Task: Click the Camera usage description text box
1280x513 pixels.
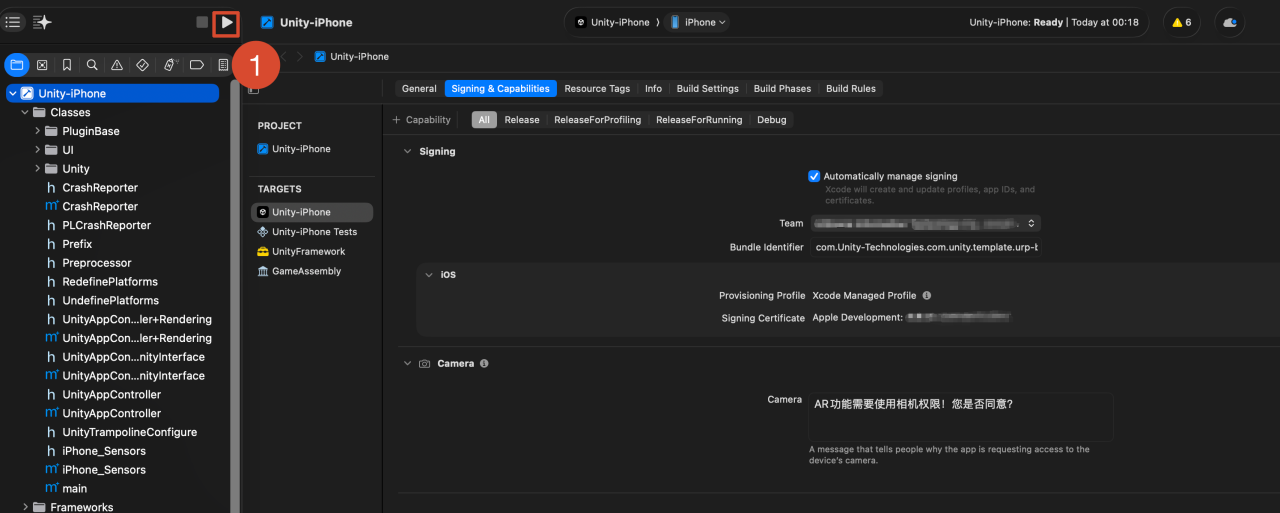Action: [960, 417]
